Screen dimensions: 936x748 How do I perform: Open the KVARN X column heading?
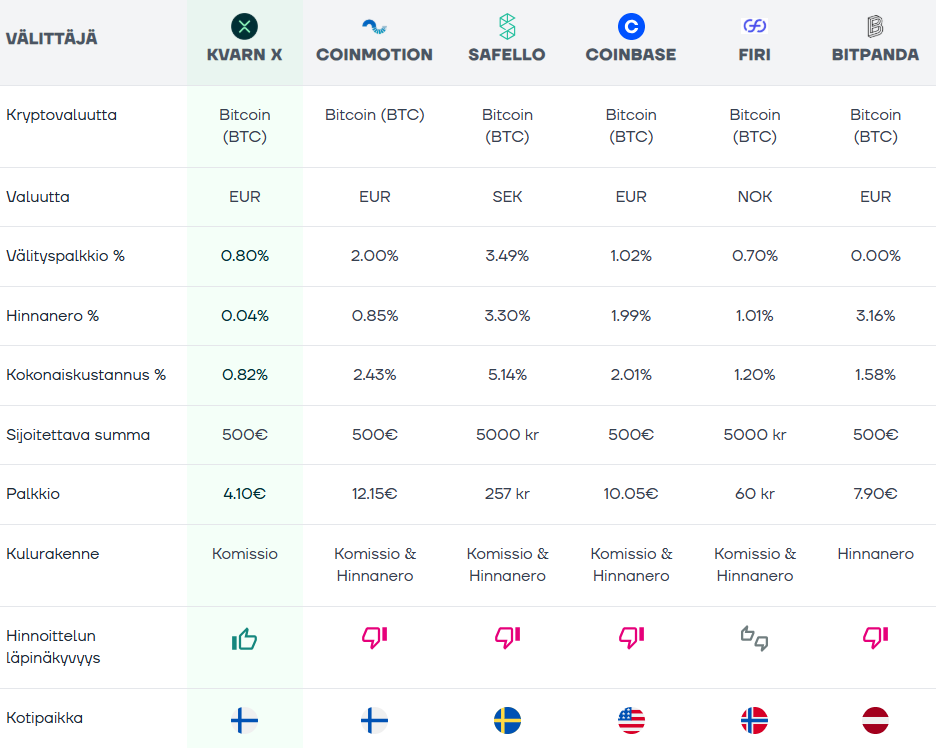(244, 55)
